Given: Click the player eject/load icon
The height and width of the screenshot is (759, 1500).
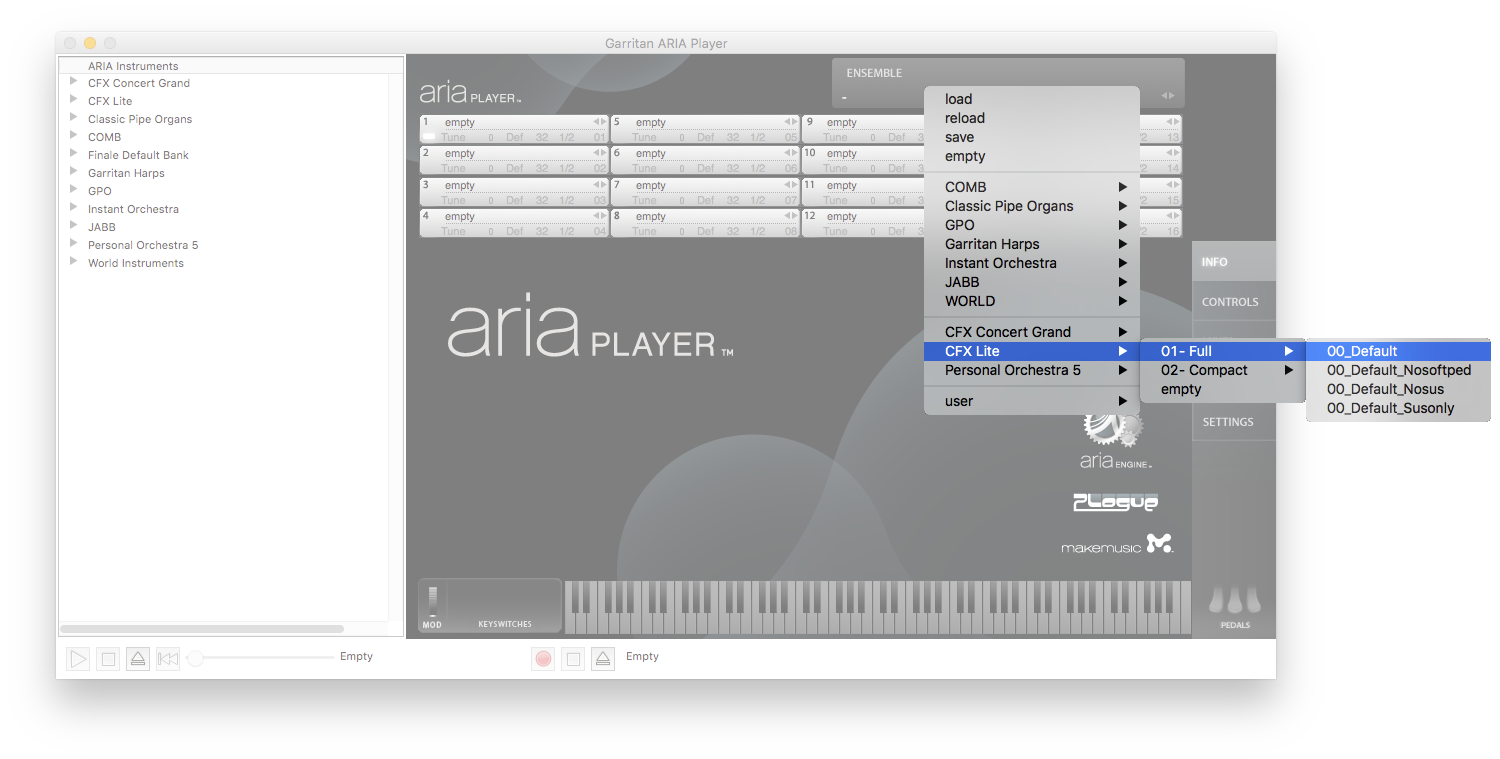Looking at the screenshot, I should click(138, 658).
